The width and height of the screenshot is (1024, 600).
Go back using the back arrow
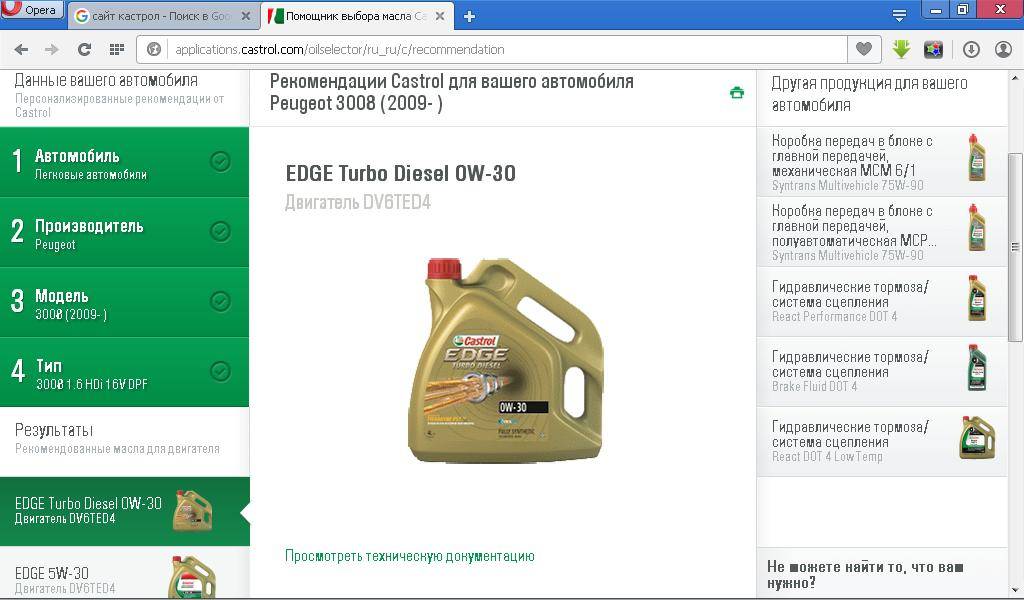(21, 49)
